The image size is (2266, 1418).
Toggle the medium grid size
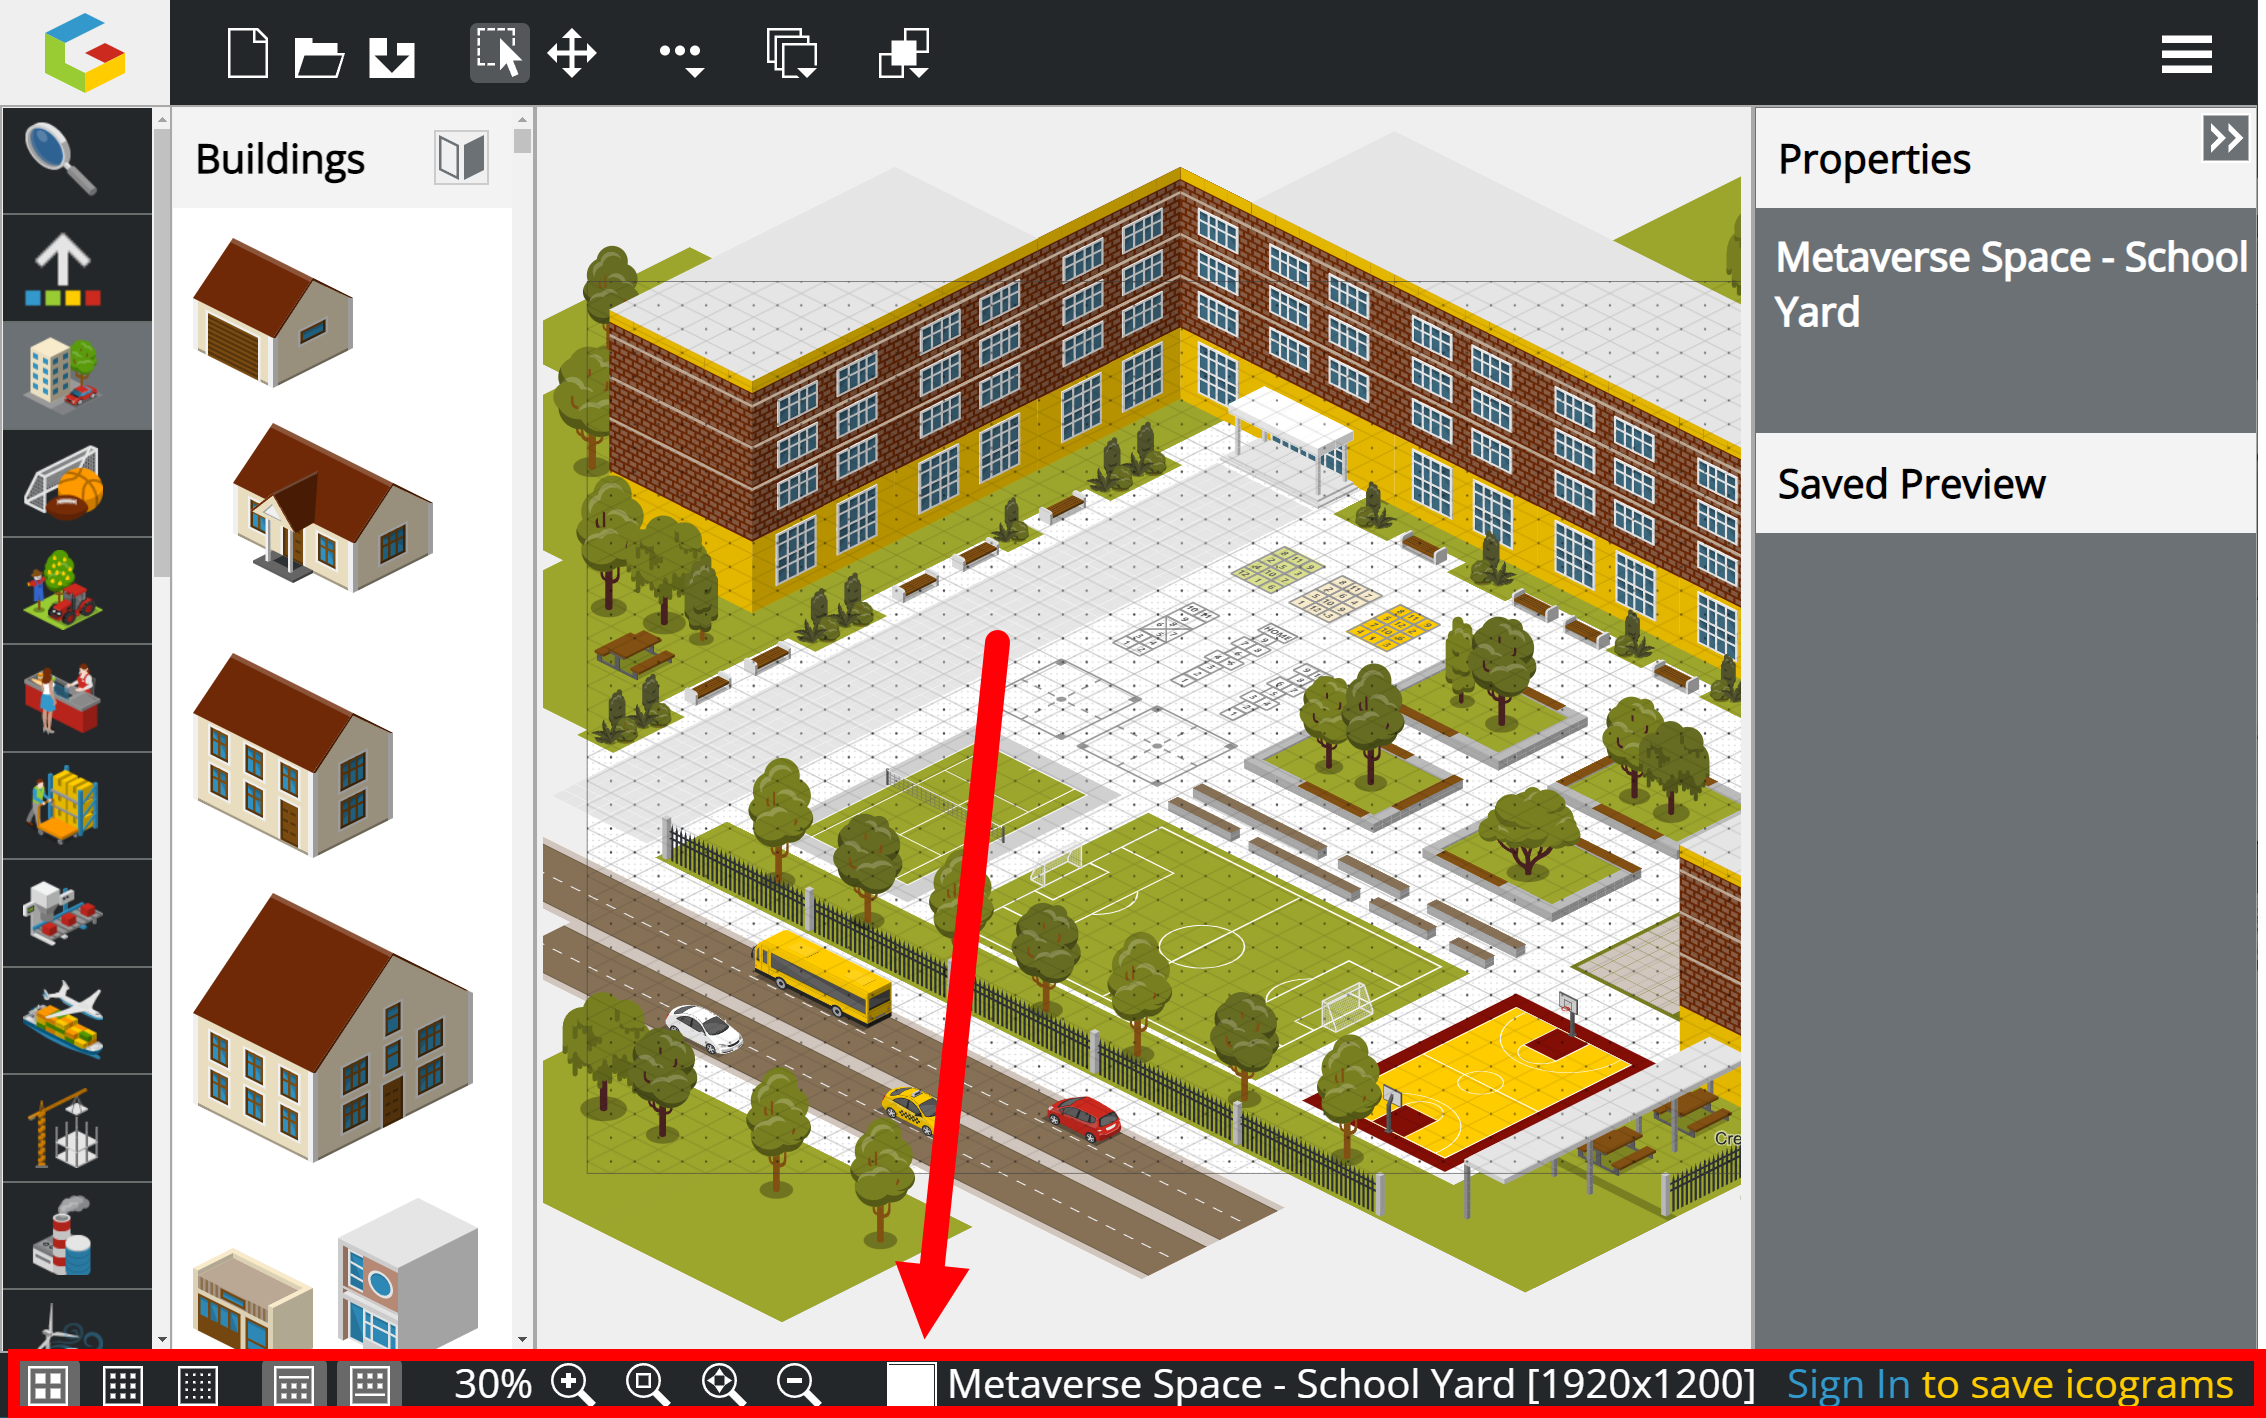pyautogui.click(x=123, y=1385)
